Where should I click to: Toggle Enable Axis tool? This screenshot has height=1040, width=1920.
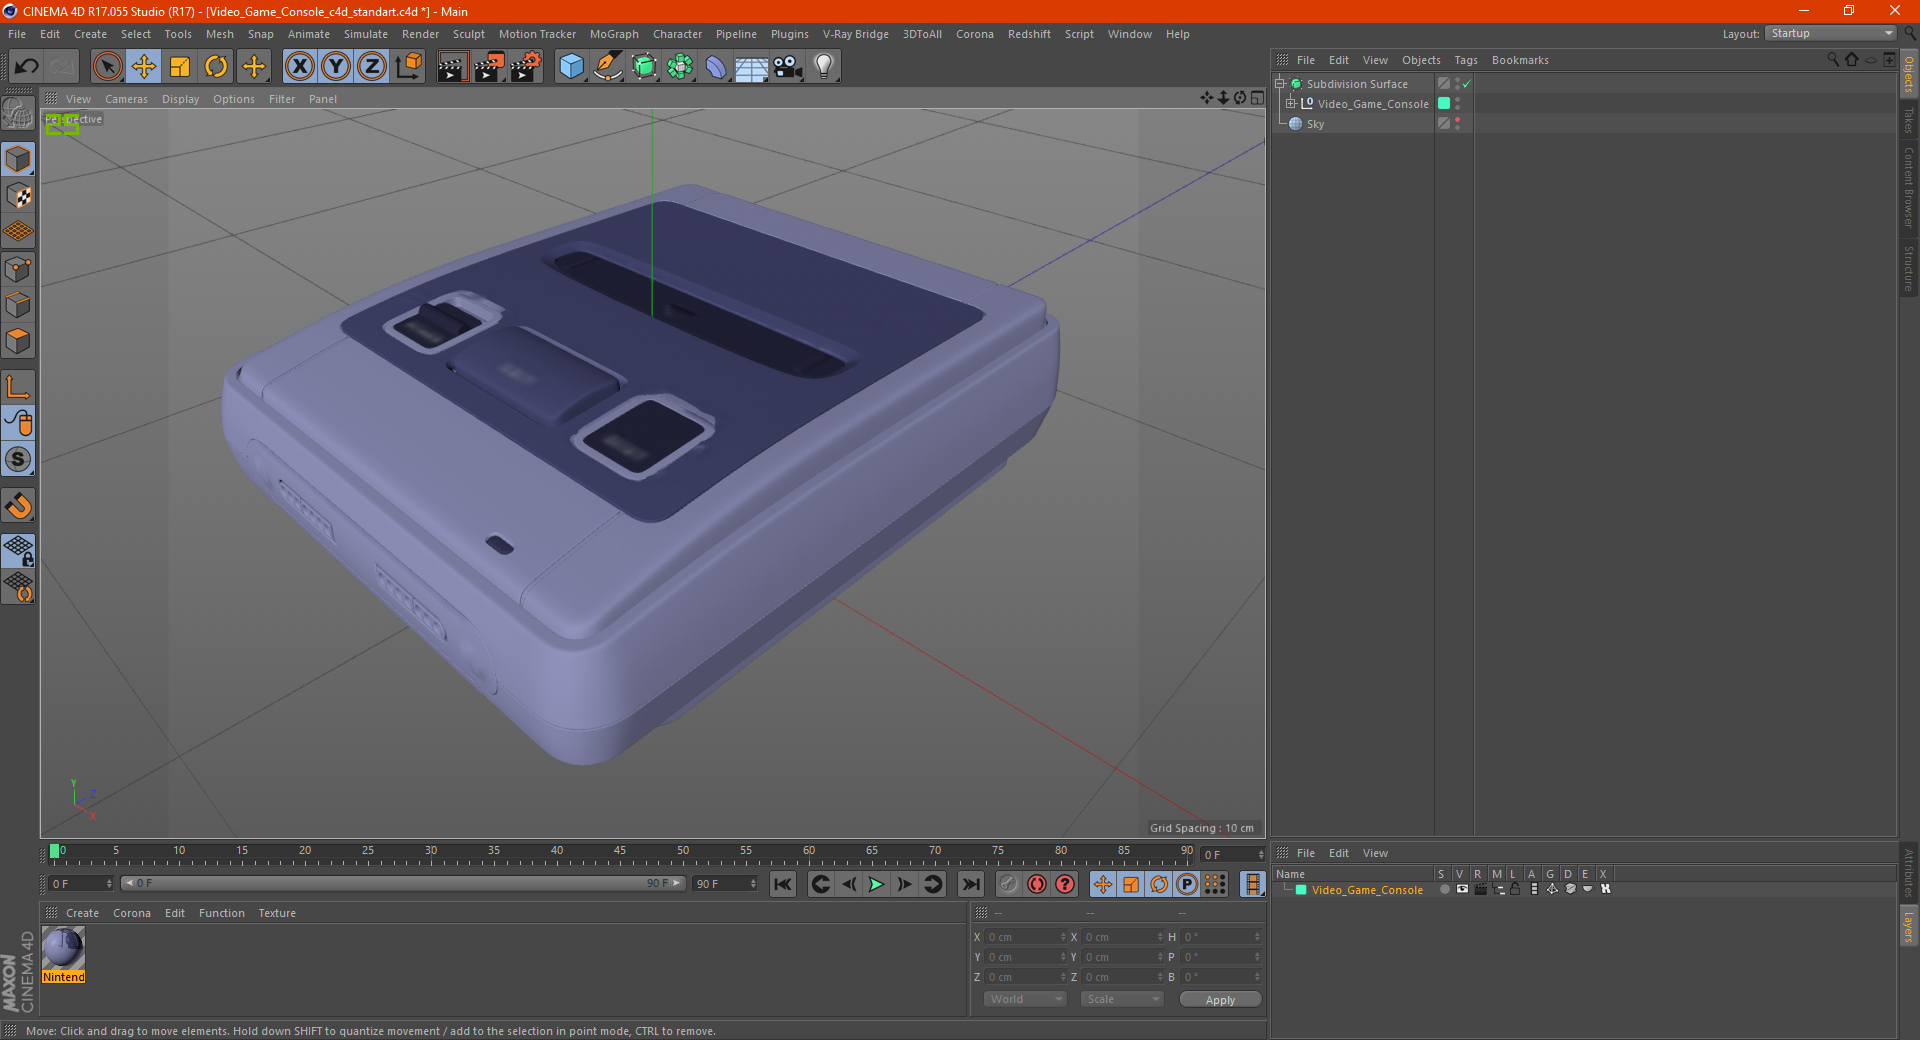click(18, 387)
